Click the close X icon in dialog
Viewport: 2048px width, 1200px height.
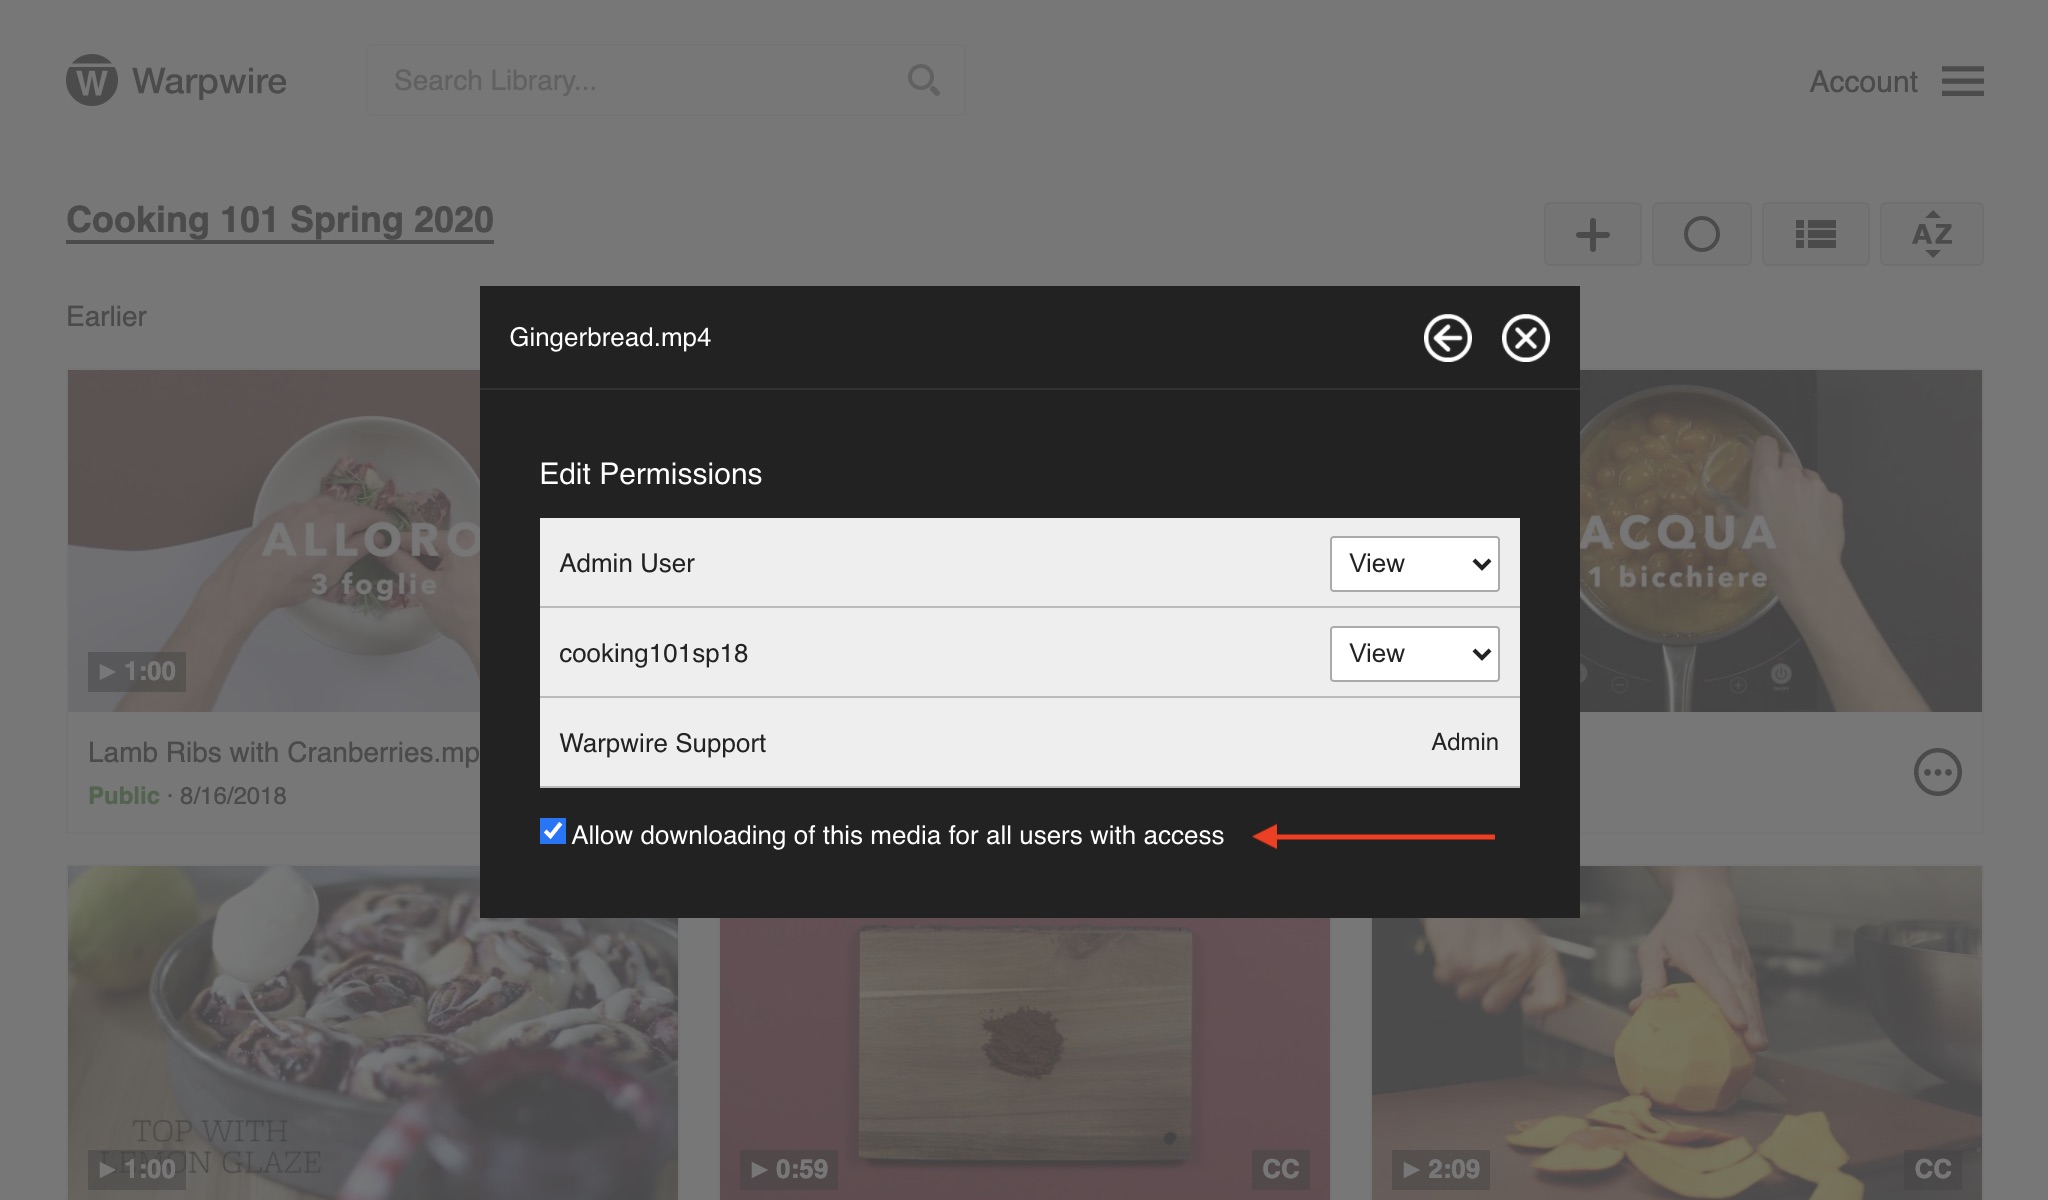point(1525,337)
